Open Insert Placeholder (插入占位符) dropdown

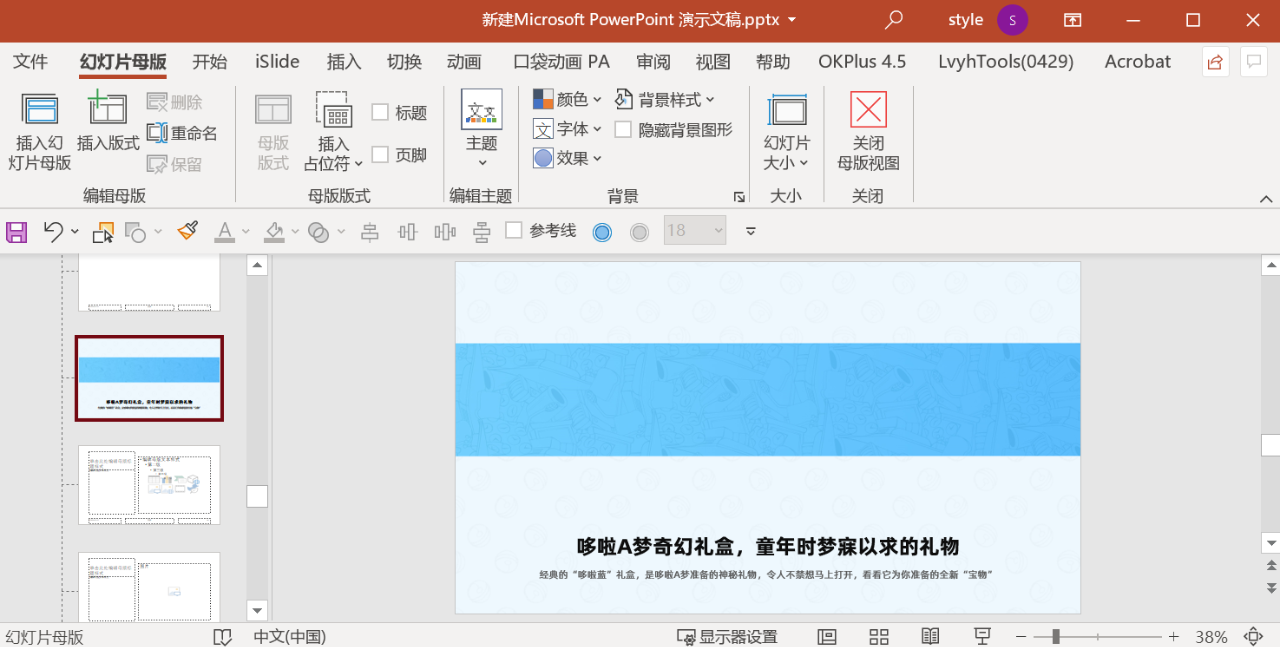[x=334, y=153]
